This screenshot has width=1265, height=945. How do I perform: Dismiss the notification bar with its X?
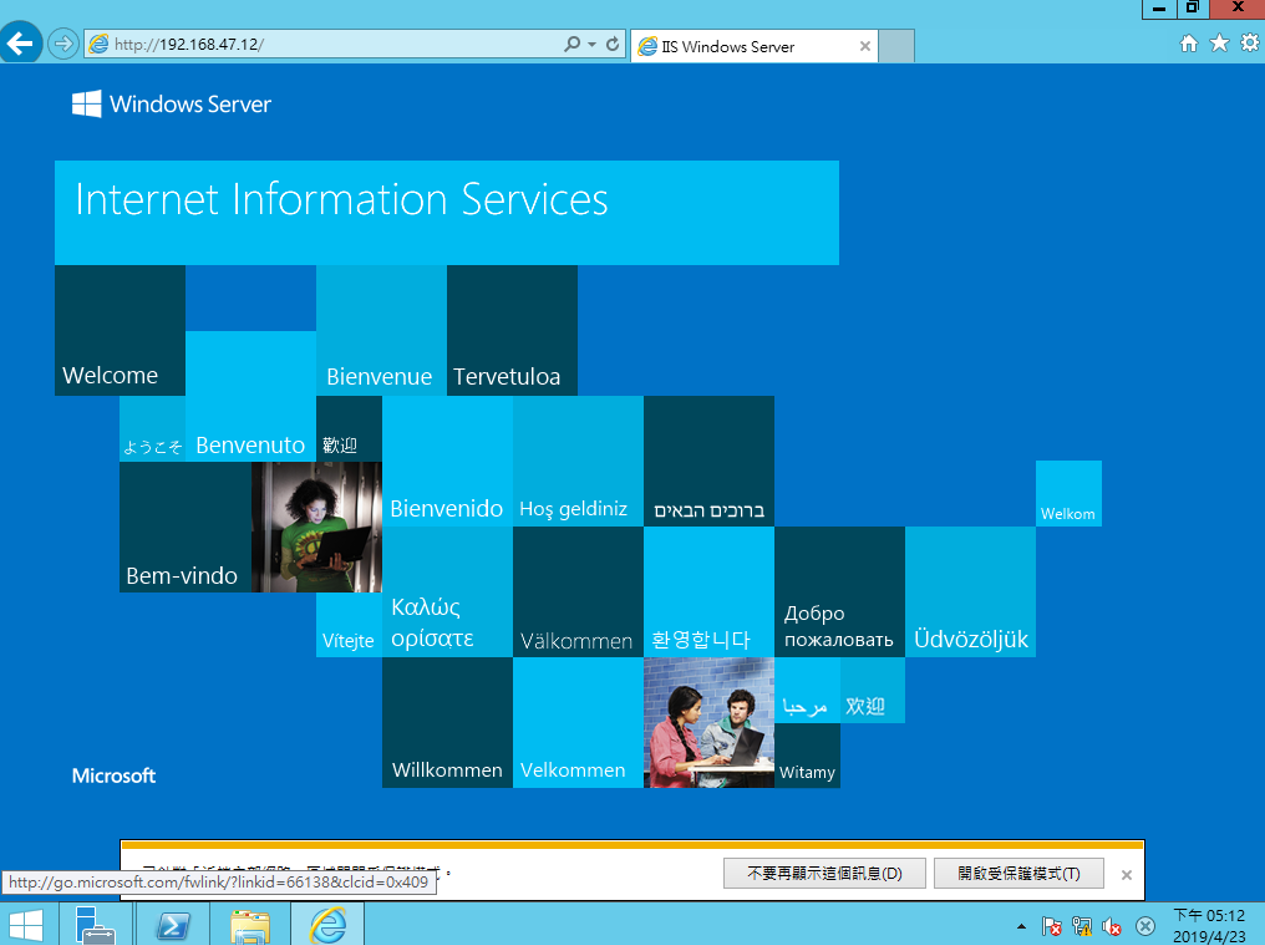1126,875
